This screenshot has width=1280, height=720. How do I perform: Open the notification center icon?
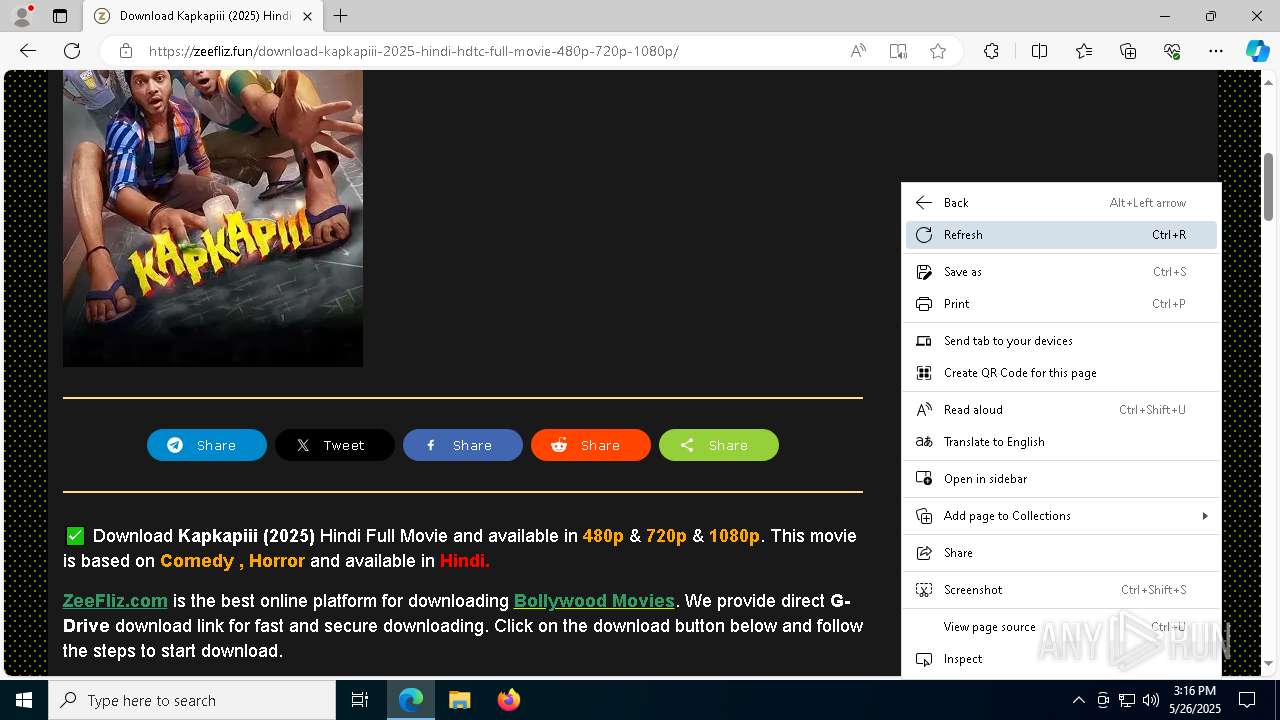click(1247, 700)
